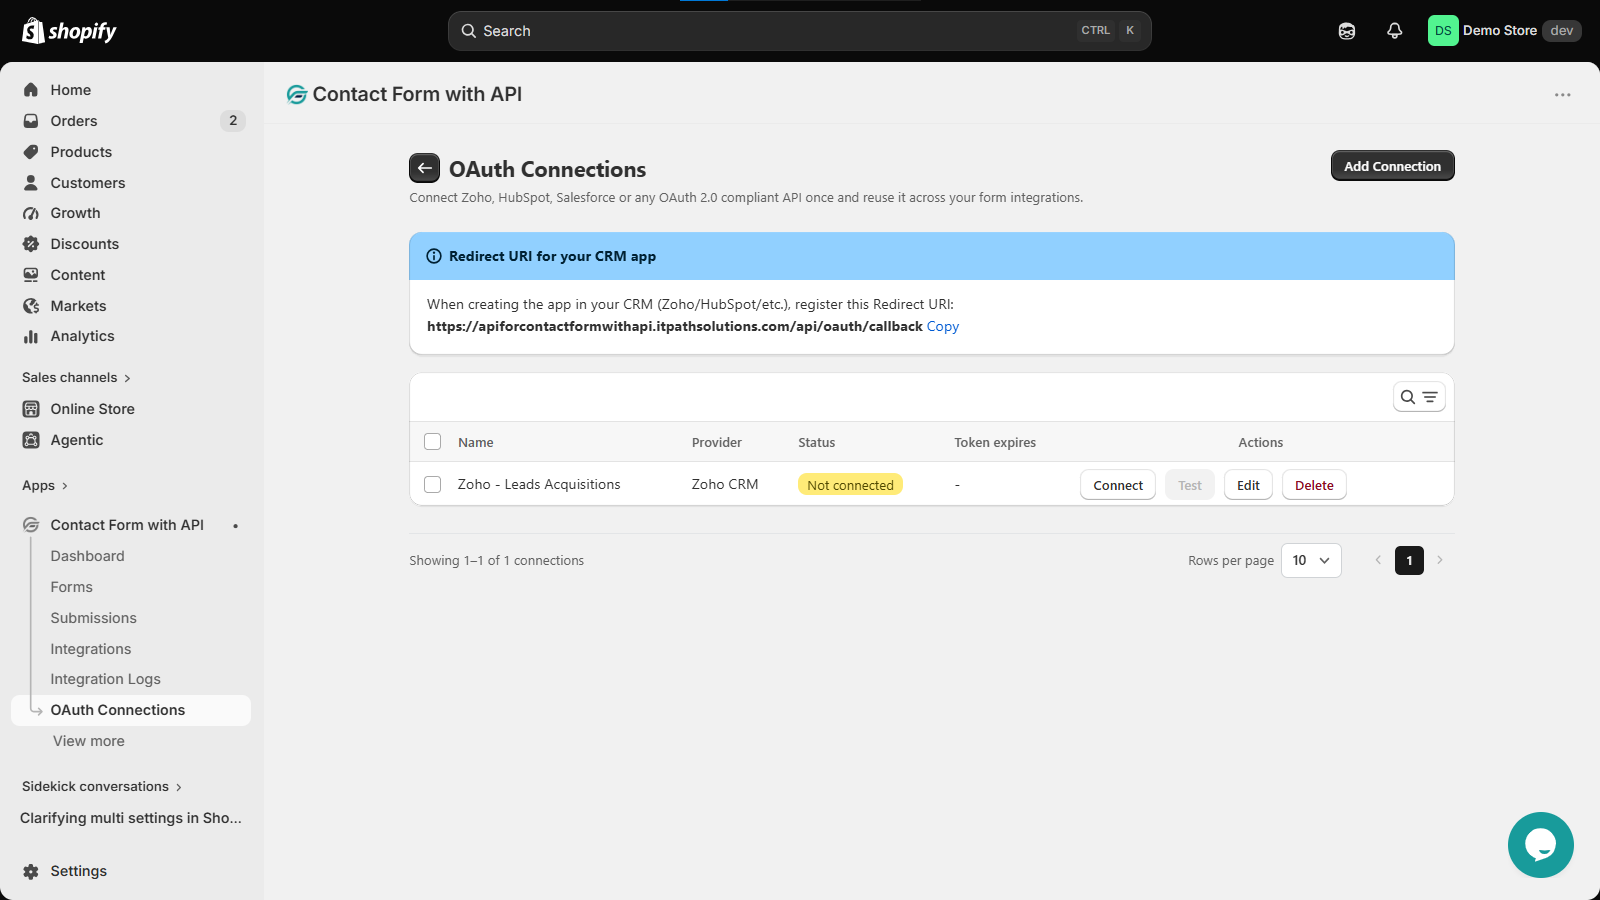Click the dev store badge
The height and width of the screenshot is (900, 1600).
coord(1562,31)
